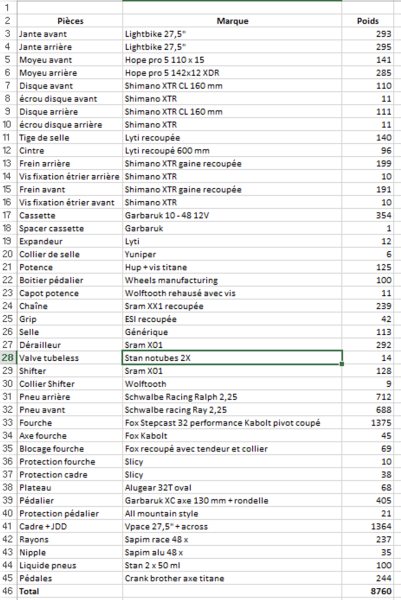The width and height of the screenshot is (401, 600).
Task: Select cell 'Hope pro 5 110 x 15'
Action: (232, 60)
